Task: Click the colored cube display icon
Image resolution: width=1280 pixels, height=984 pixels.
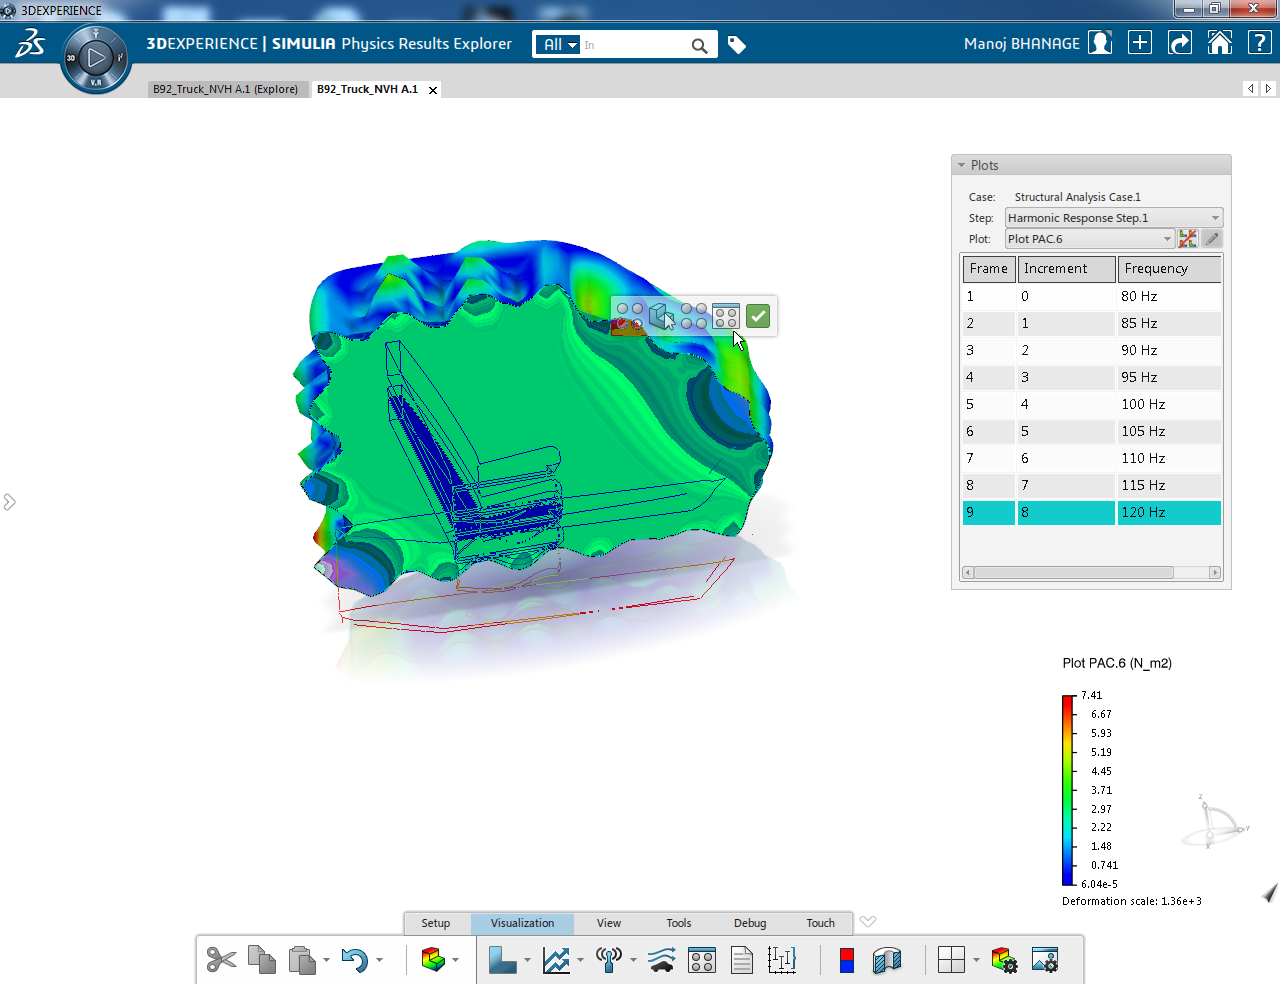Action: [x=433, y=960]
